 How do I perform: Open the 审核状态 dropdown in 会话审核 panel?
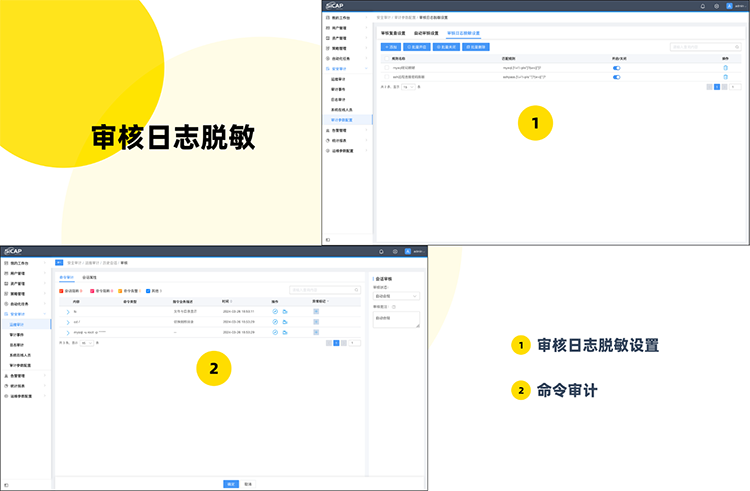(396, 296)
